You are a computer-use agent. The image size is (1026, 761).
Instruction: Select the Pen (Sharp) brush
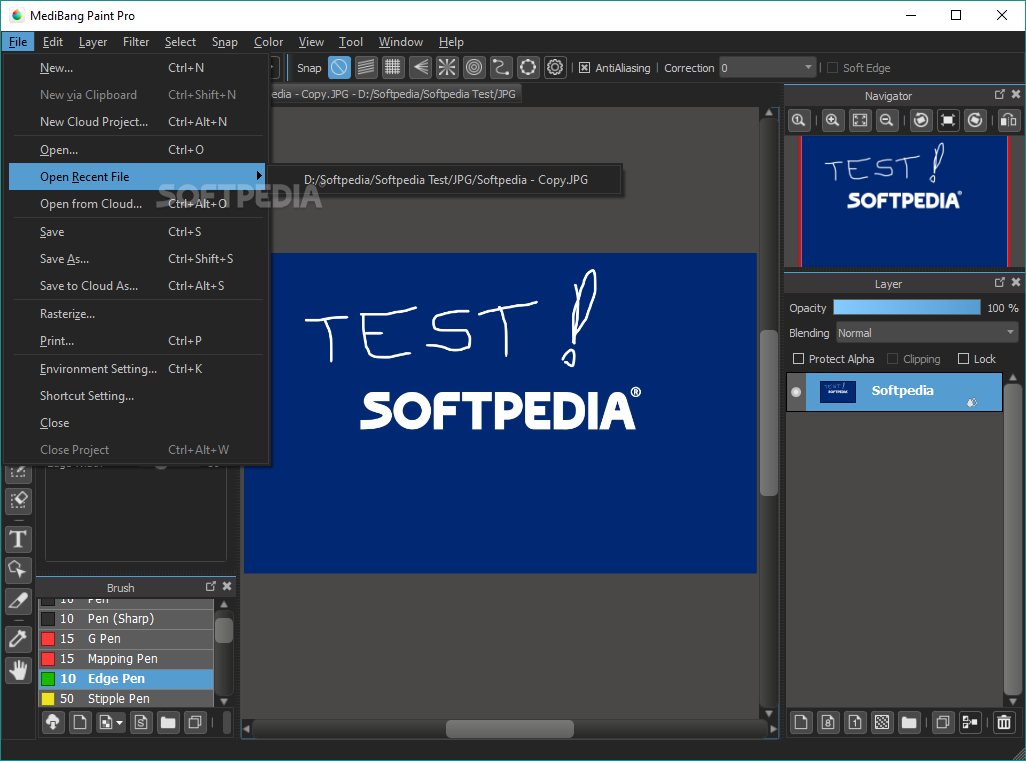click(x=126, y=619)
